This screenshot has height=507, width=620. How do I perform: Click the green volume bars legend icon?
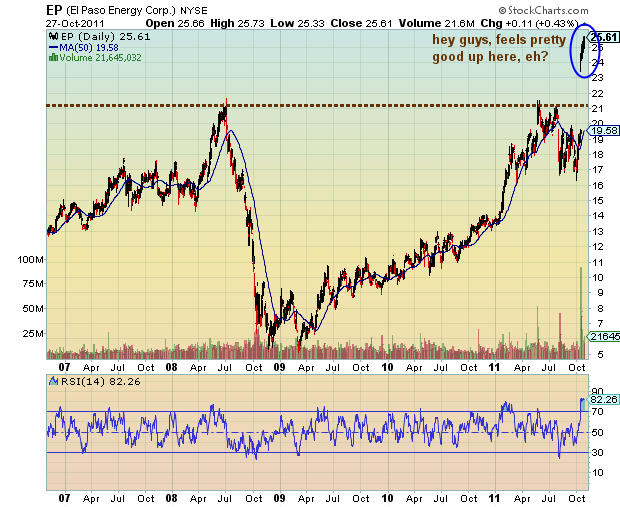pos(53,58)
